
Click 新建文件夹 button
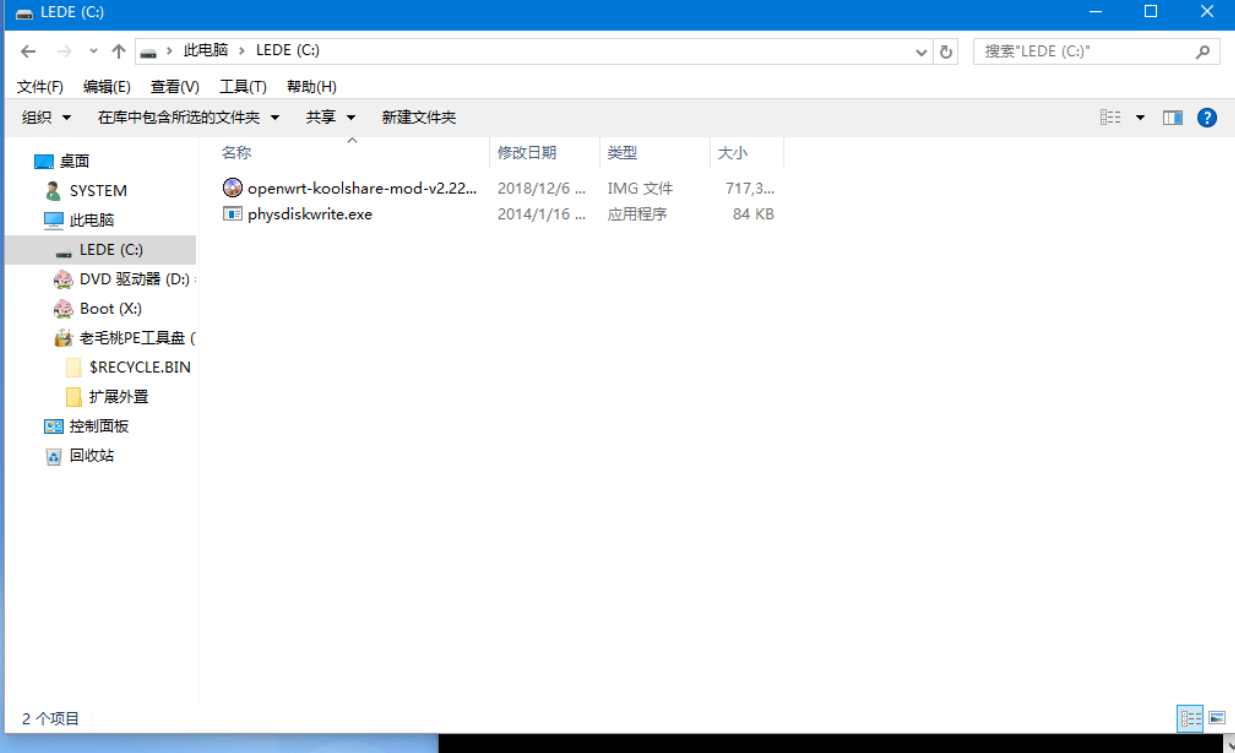[419, 118]
